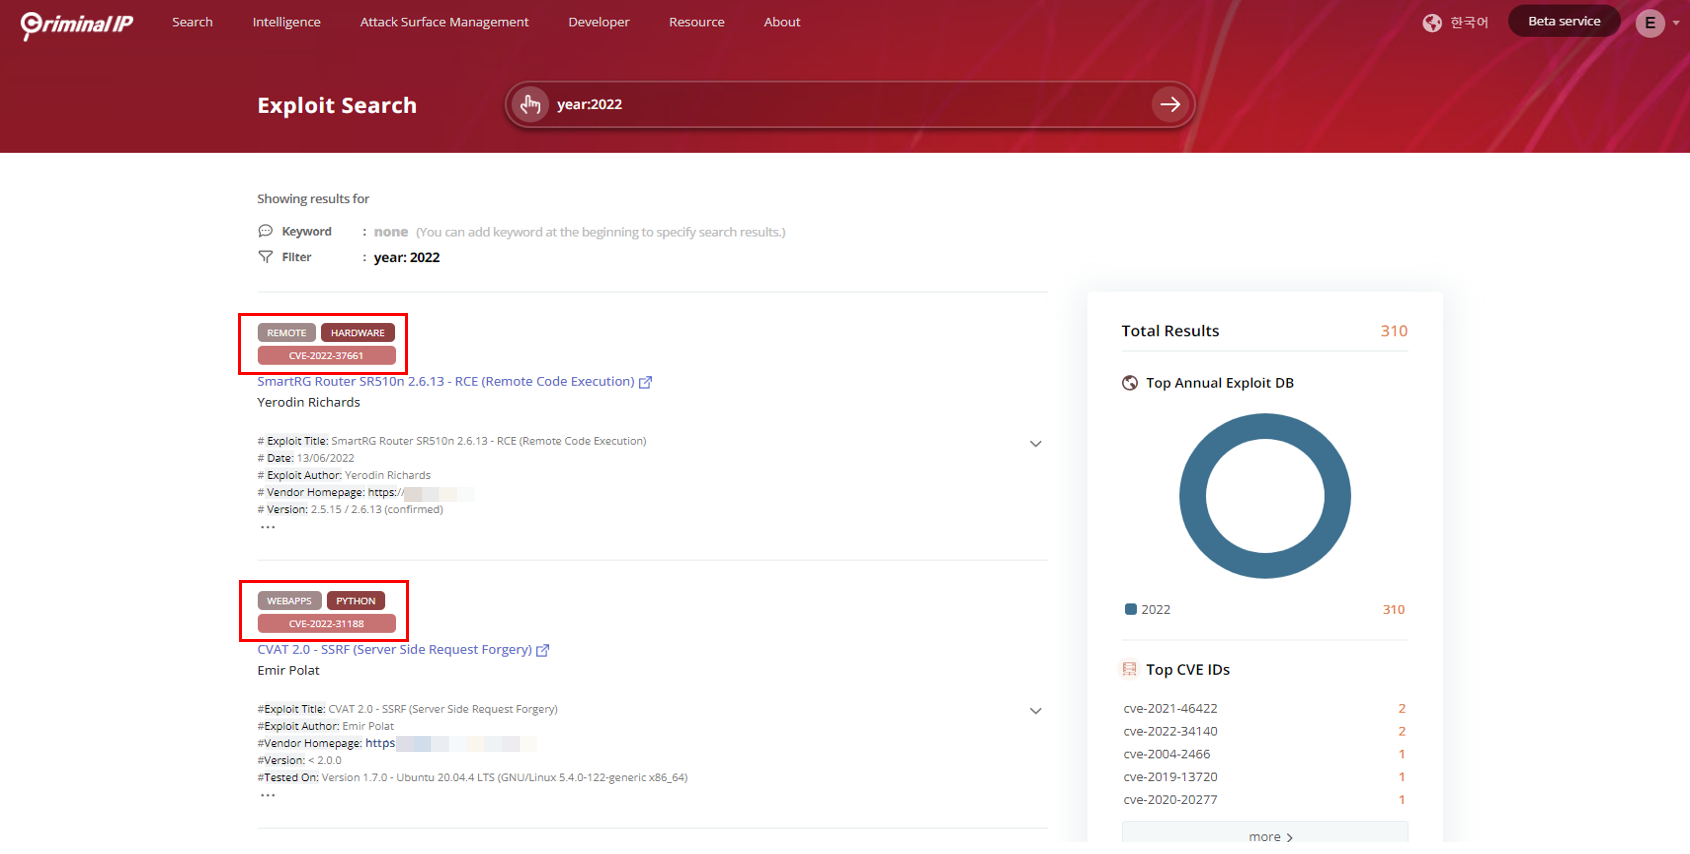Screen dimensions: 1690x854
Task: Click the user avatar labeled E
Action: (1649, 23)
